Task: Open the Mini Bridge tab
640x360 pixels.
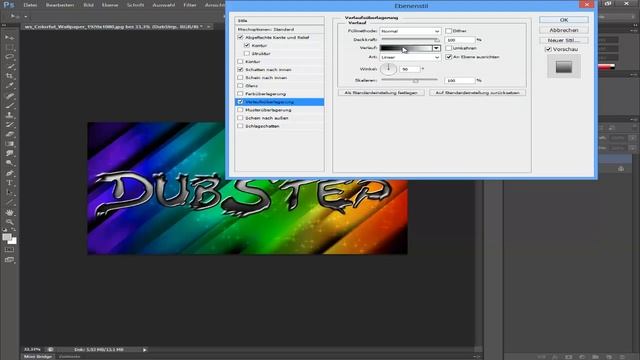Action: (x=38, y=357)
